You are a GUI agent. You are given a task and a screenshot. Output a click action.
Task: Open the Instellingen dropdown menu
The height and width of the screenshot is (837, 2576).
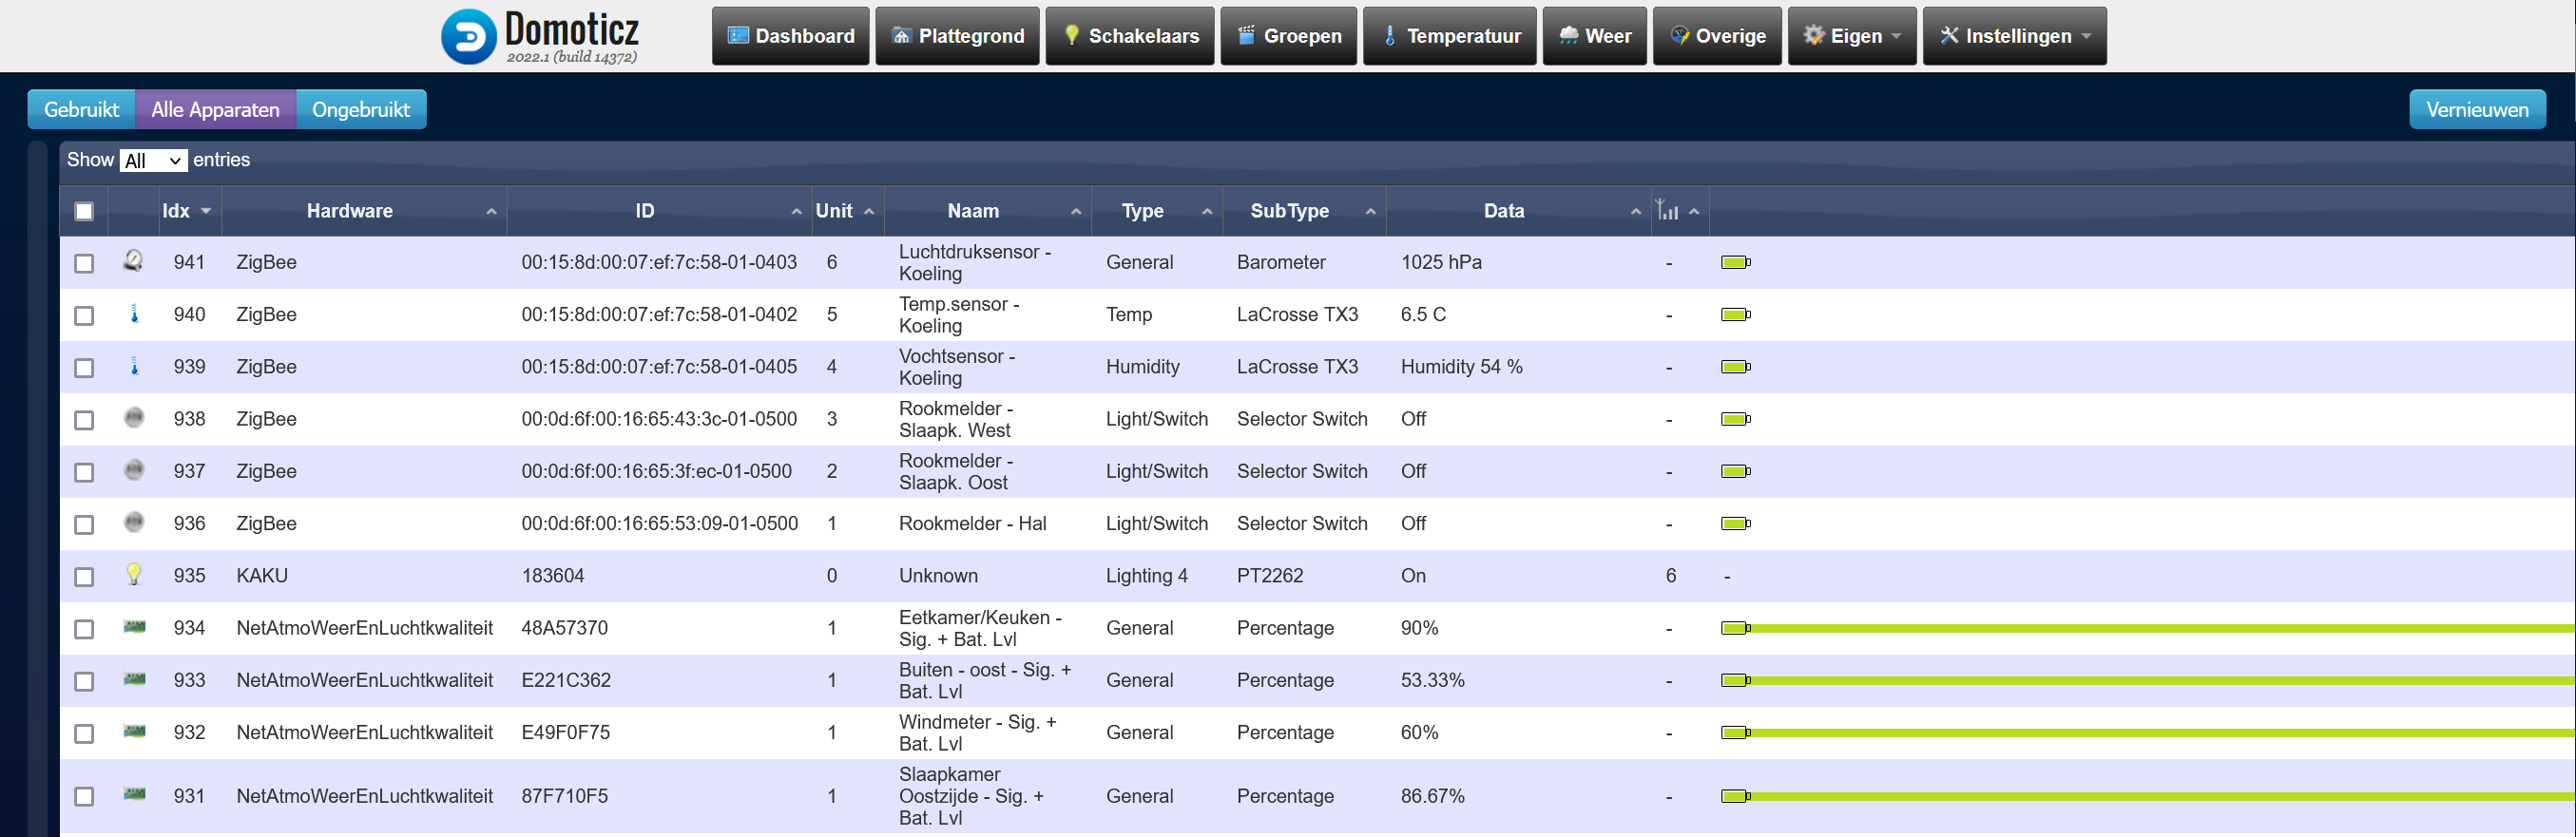tap(2014, 36)
